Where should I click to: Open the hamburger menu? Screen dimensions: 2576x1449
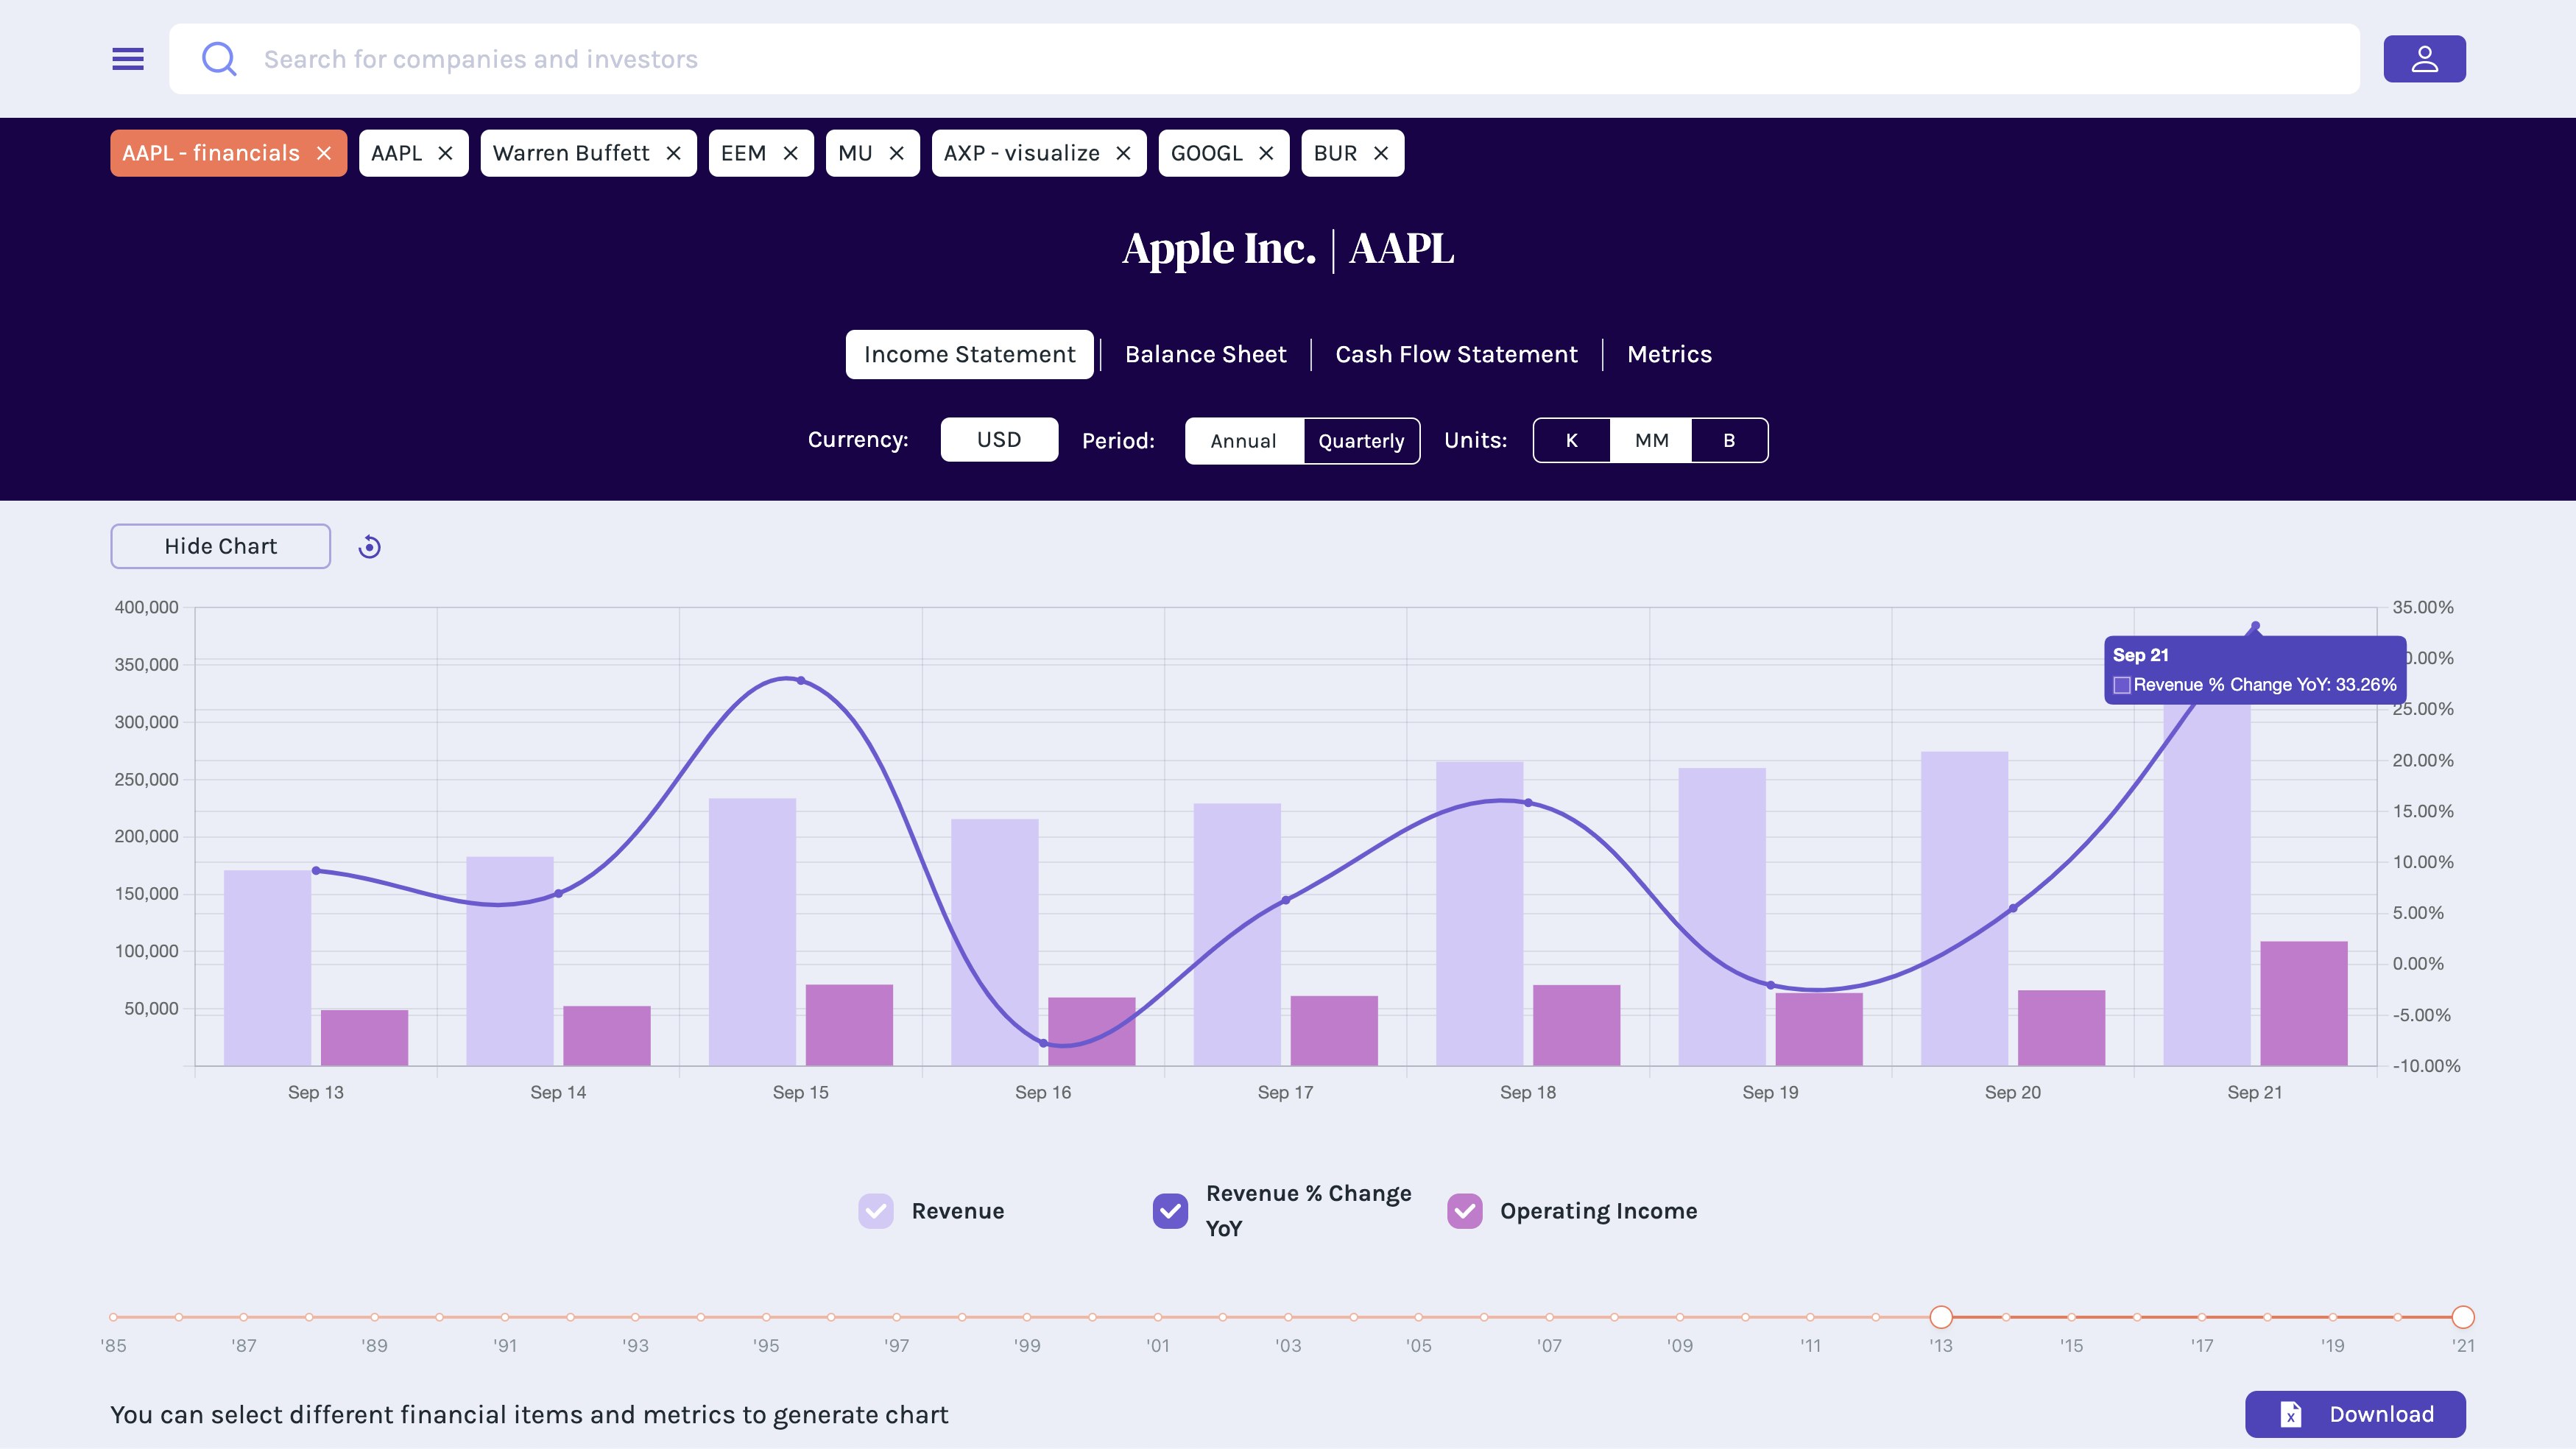click(x=128, y=59)
